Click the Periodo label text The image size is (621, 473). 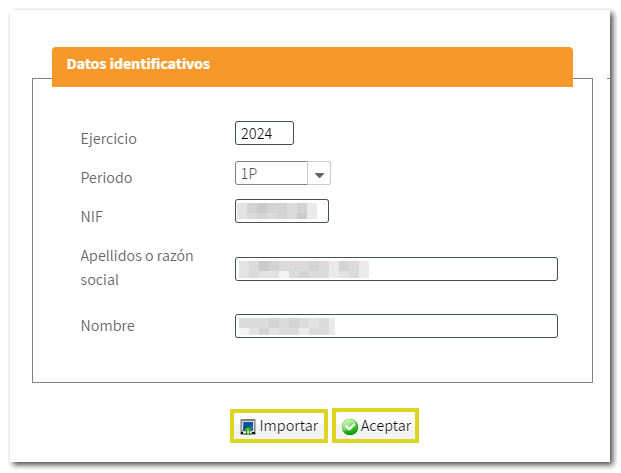(106, 177)
